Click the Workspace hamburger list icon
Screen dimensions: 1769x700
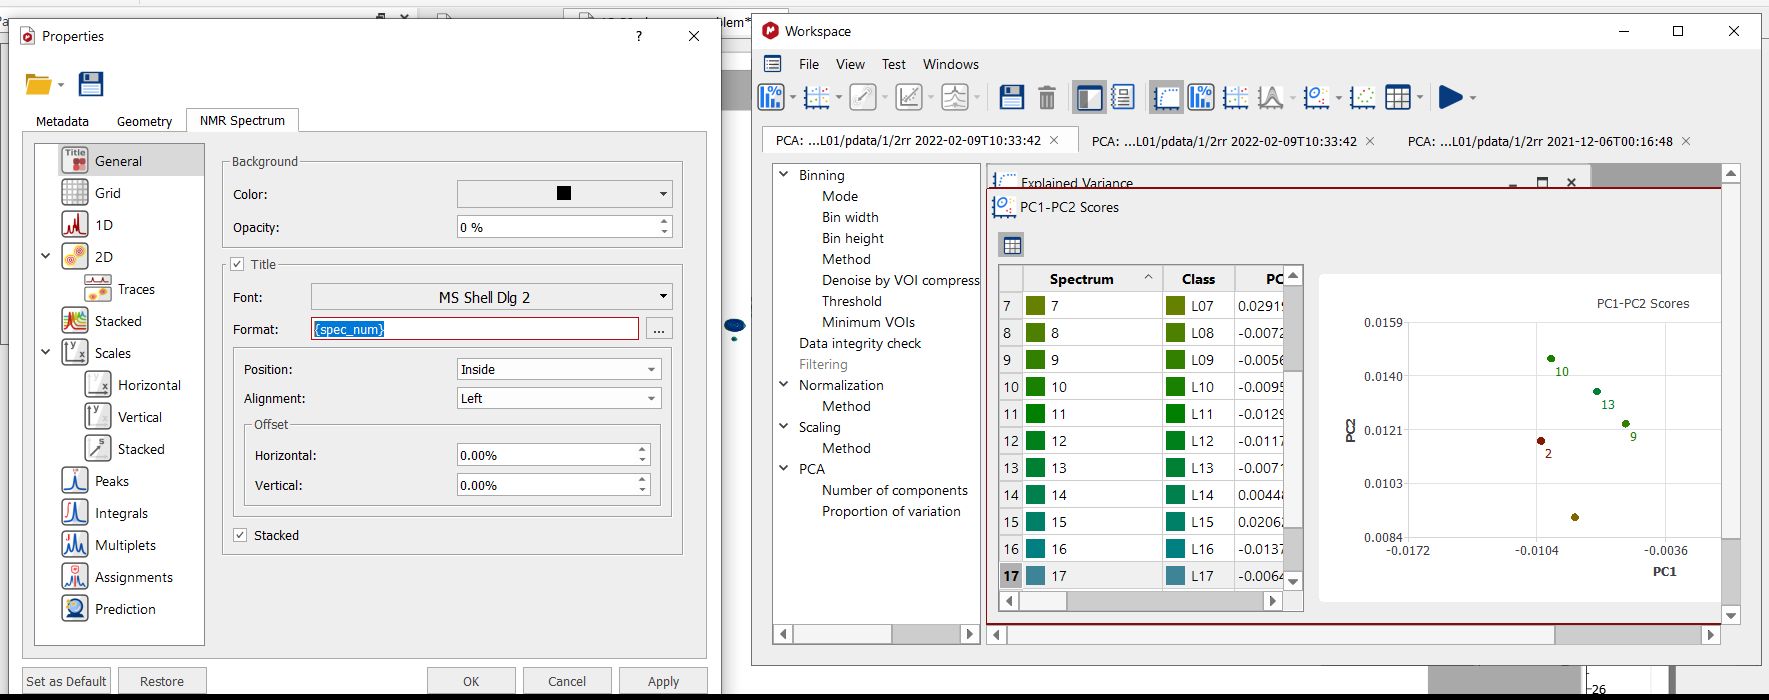(x=773, y=64)
